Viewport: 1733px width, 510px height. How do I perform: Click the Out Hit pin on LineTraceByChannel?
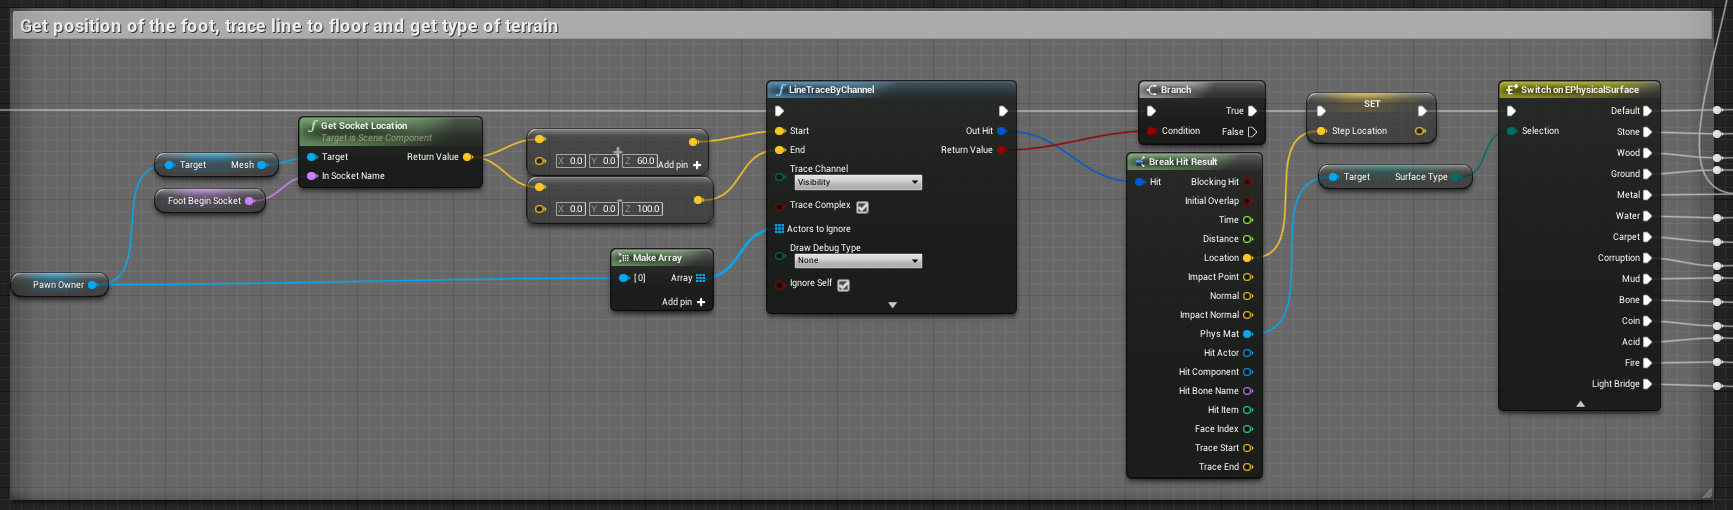1001,131
